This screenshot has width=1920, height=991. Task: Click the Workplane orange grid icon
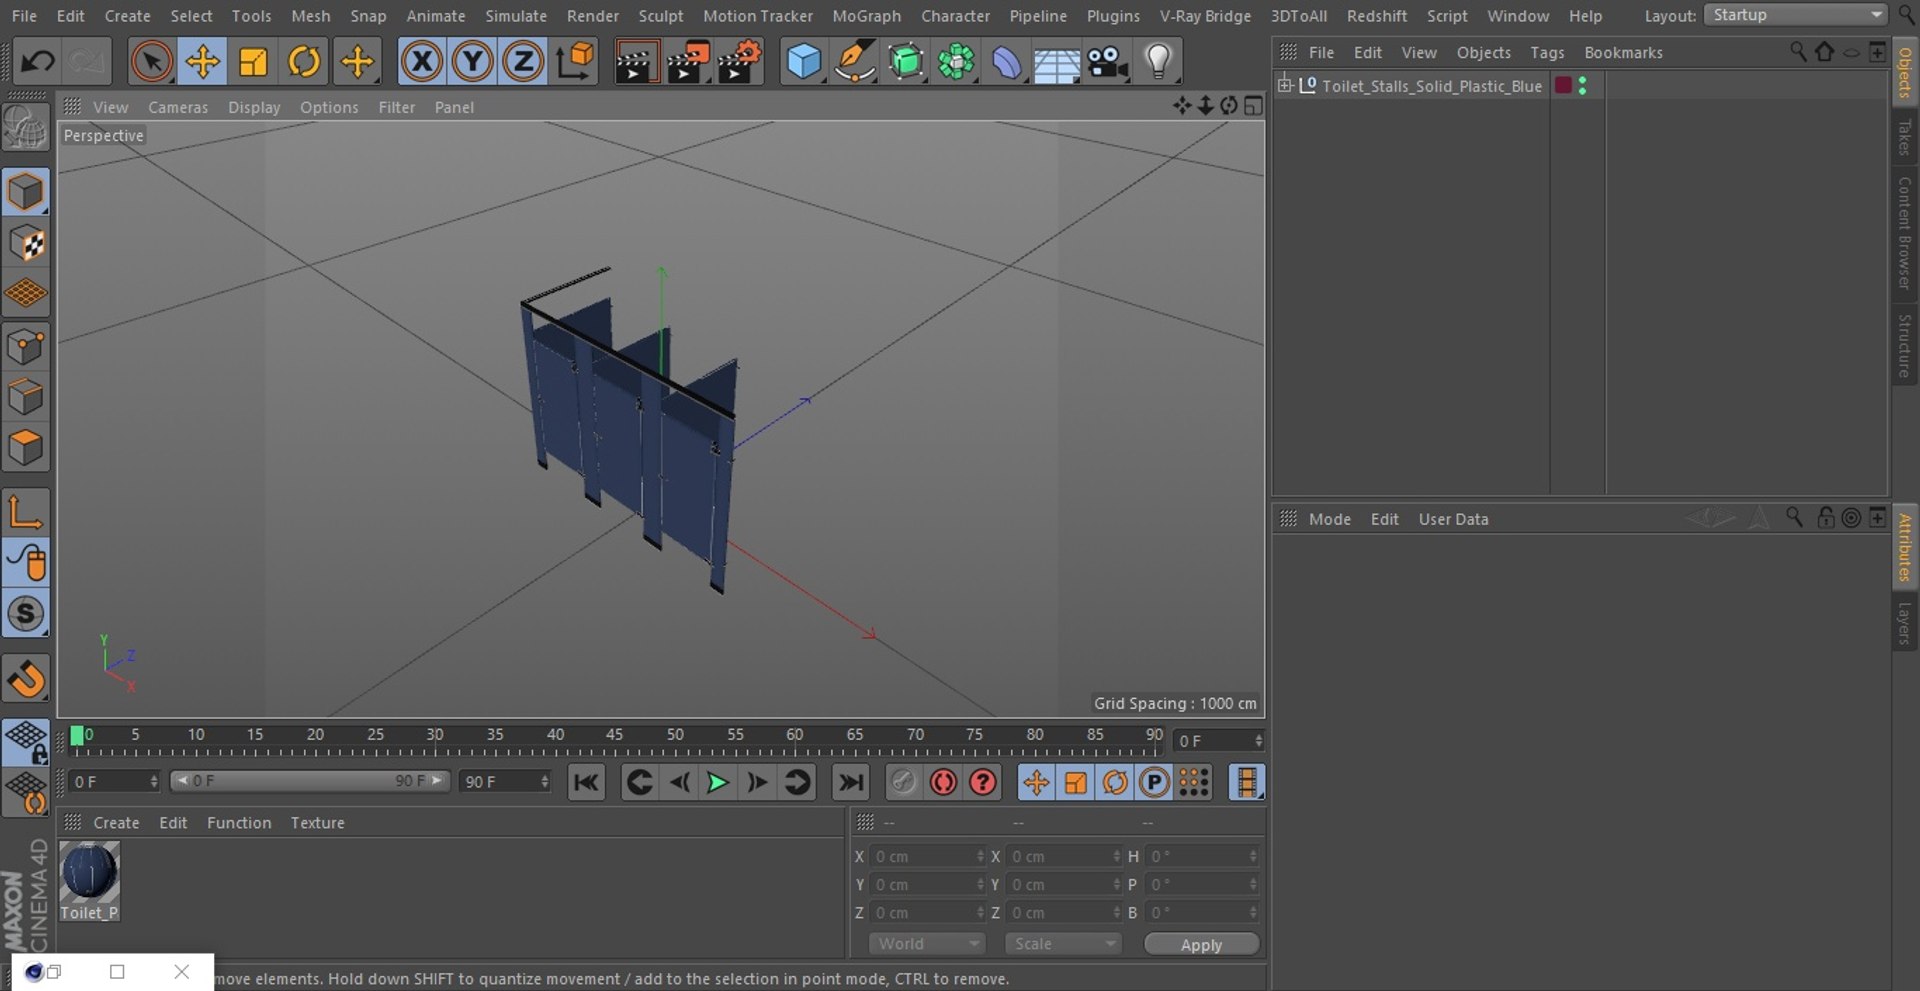coord(25,293)
